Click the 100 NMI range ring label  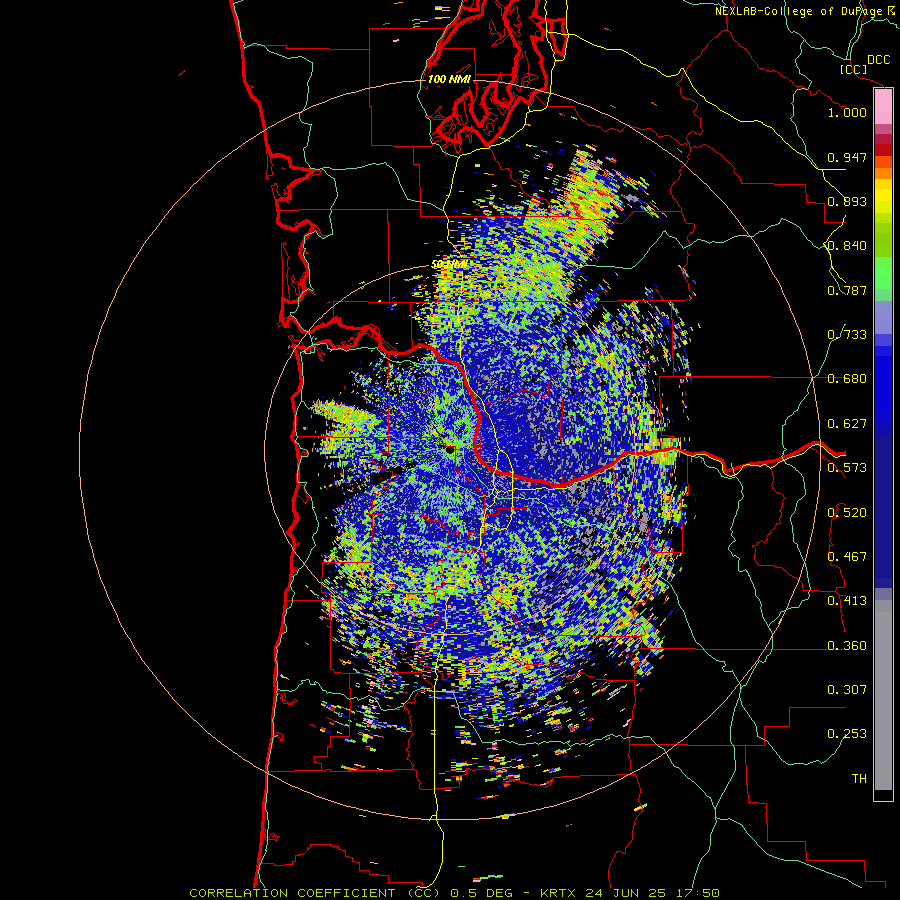[449, 79]
